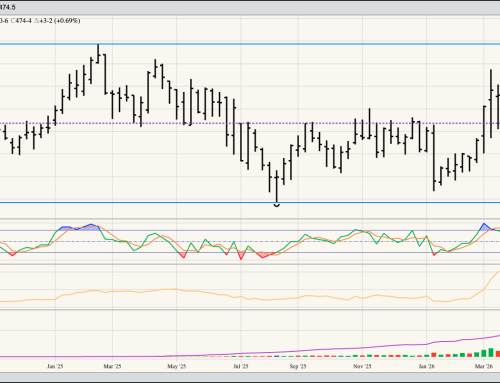This screenshot has width=500, height=383.
Task: Click the May '25 date axis label
Action: coord(176,366)
